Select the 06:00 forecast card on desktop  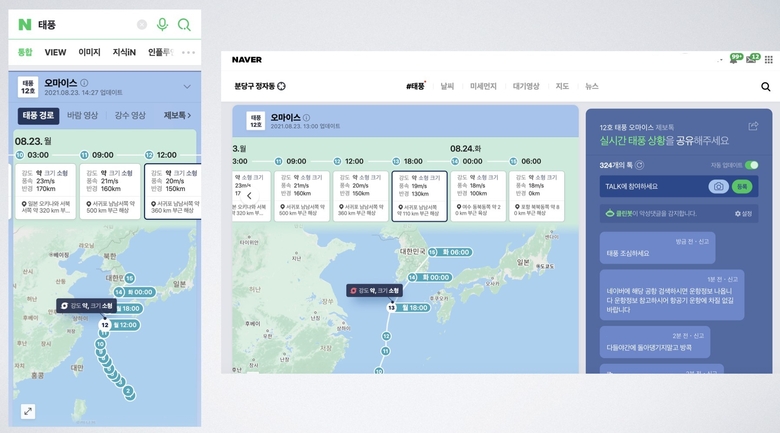[537, 196]
